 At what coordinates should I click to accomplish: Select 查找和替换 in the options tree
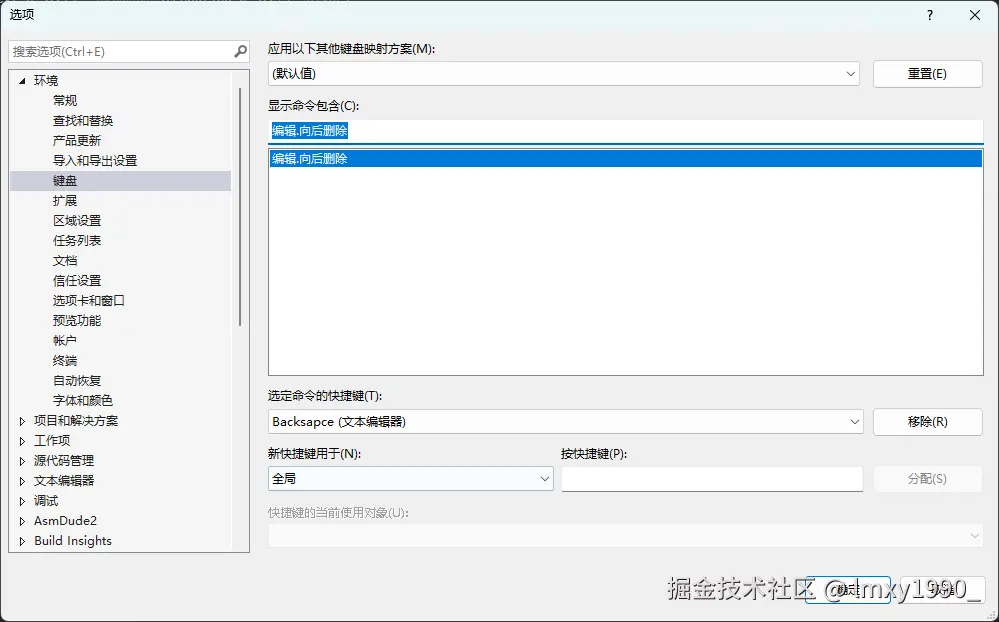(x=83, y=120)
